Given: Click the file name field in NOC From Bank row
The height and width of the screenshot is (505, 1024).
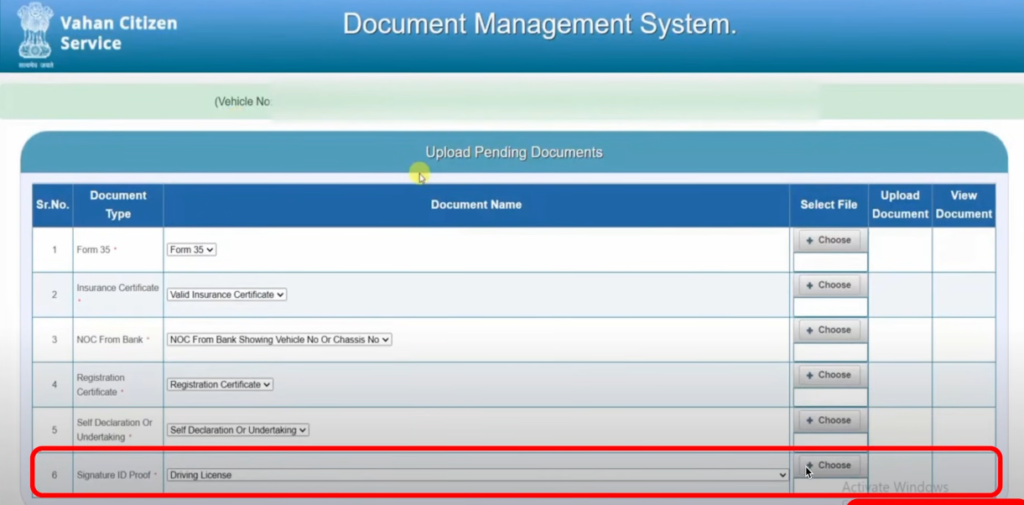Looking at the screenshot, I should point(830,353).
